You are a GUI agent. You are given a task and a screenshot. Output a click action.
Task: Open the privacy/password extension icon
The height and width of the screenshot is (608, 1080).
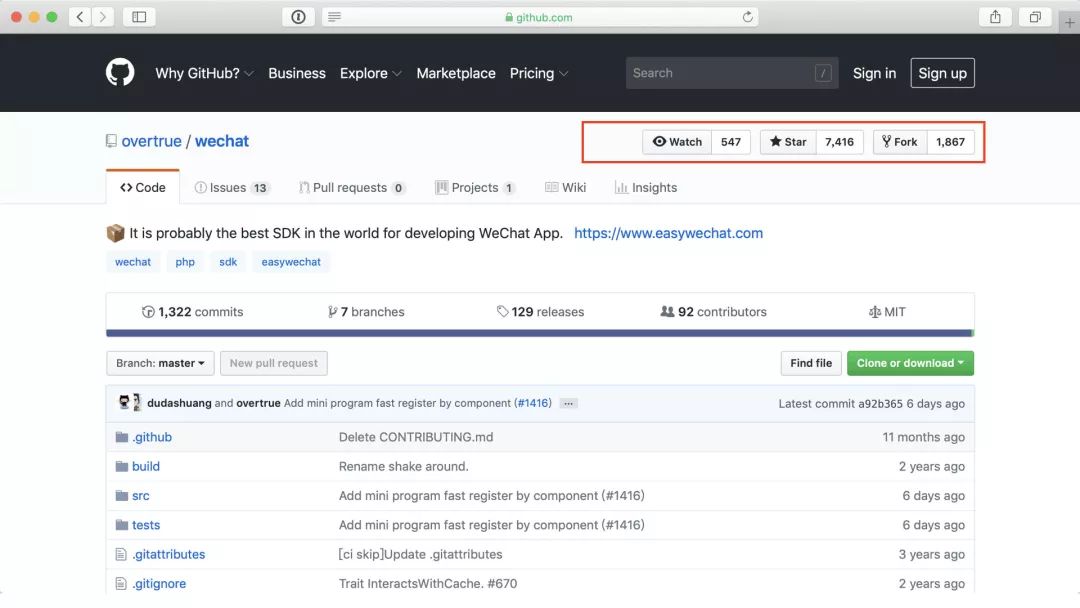tap(298, 17)
